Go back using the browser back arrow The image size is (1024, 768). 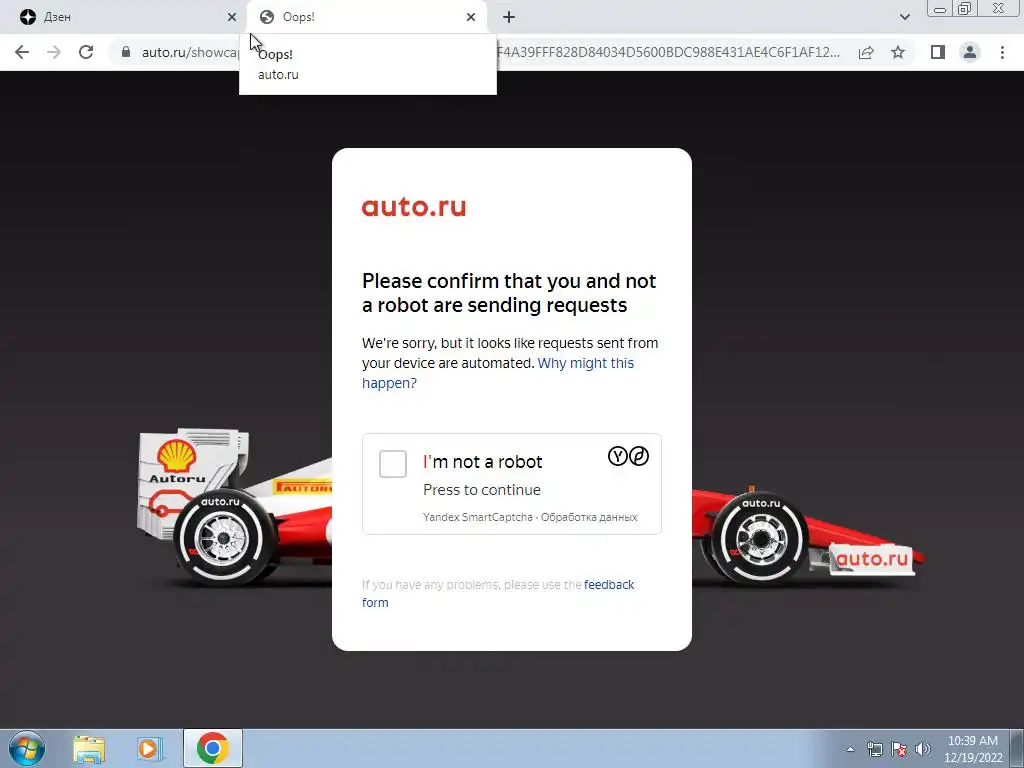point(22,52)
